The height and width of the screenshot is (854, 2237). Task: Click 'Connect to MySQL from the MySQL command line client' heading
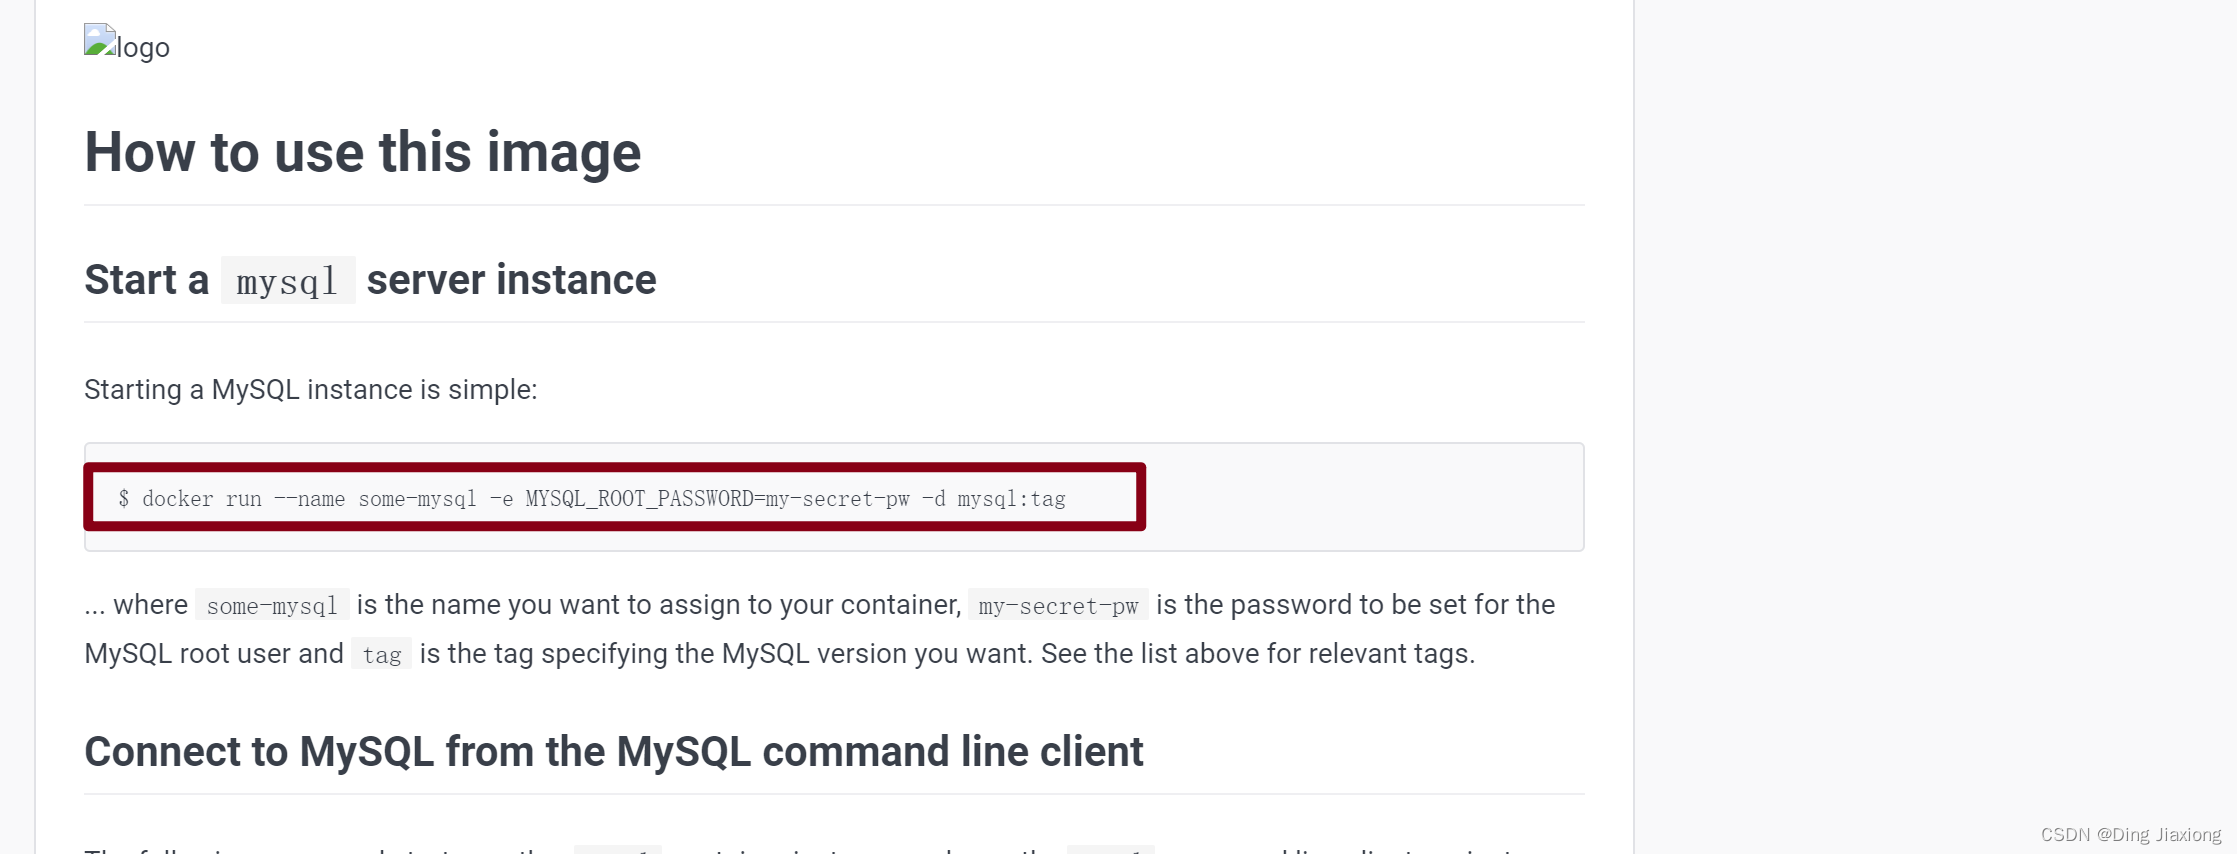(x=613, y=752)
